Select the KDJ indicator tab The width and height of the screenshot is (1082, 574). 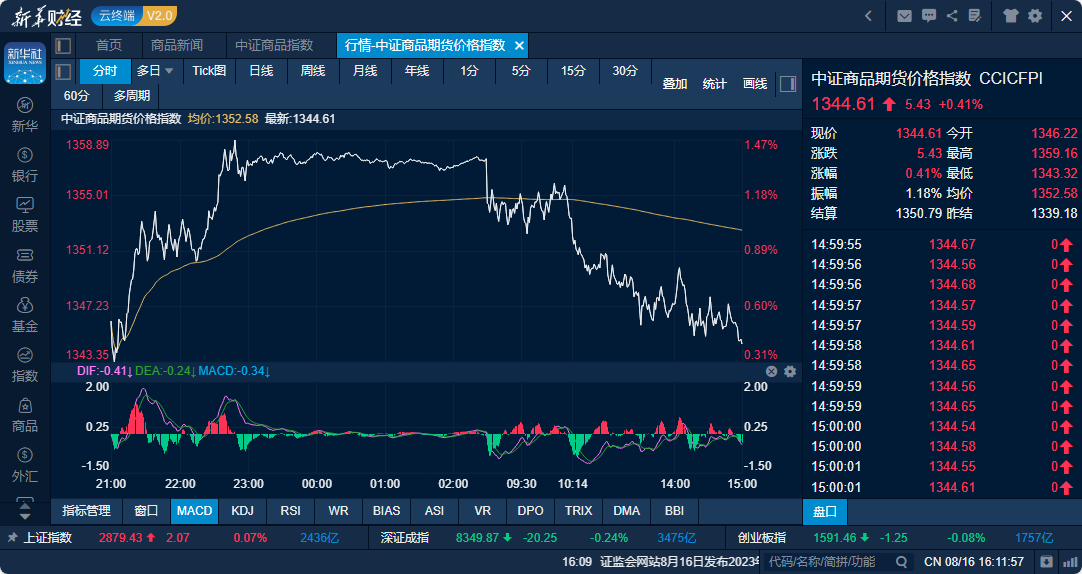pos(242,511)
